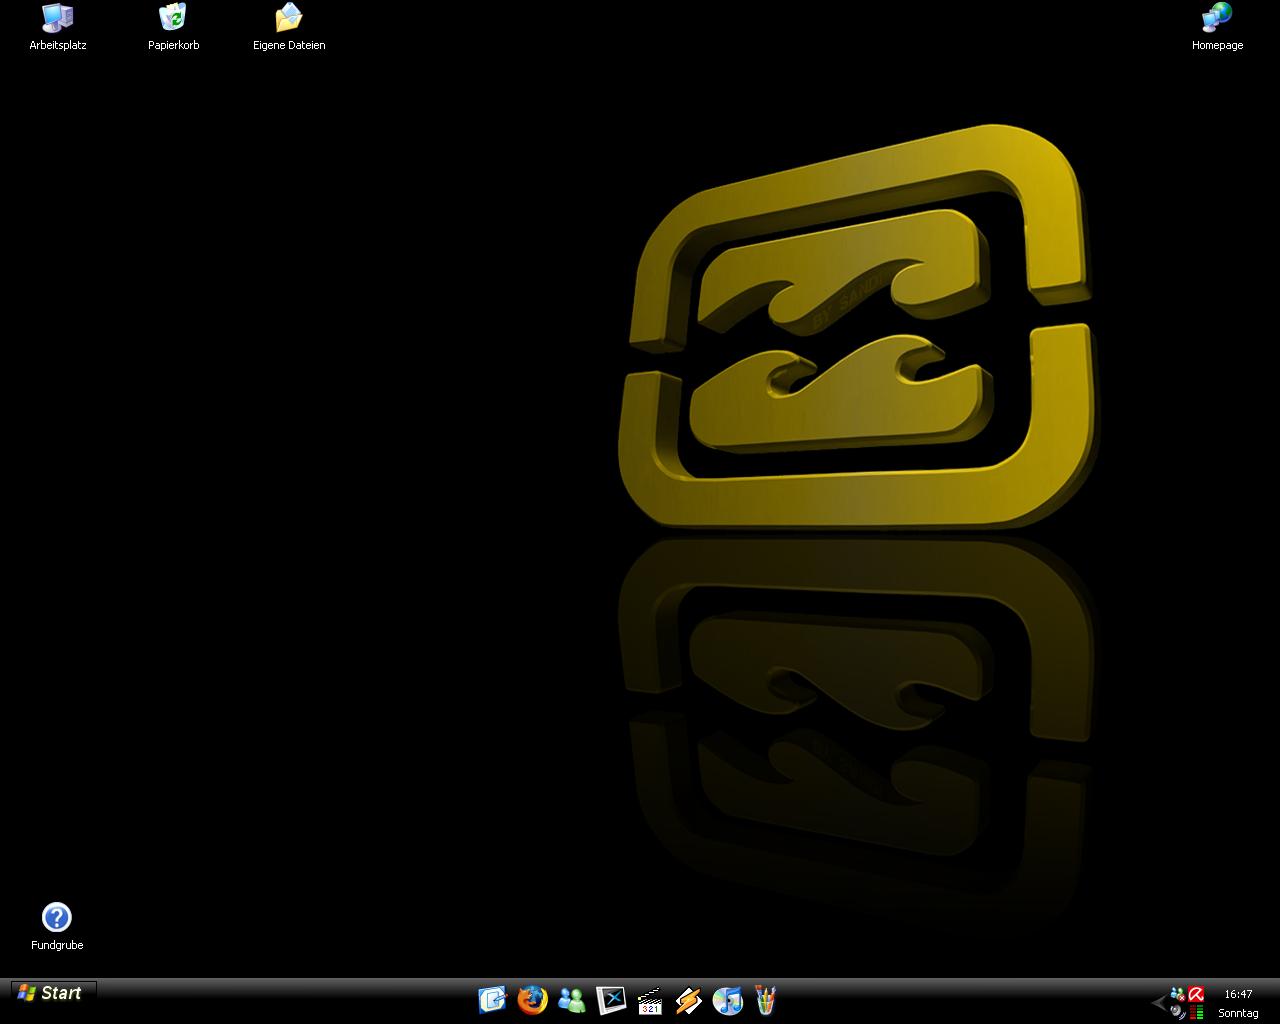Image resolution: width=1280 pixels, height=1024 pixels.
Task: Click the Sonntag day label
Action: pyautogui.click(x=1238, y=1013)
